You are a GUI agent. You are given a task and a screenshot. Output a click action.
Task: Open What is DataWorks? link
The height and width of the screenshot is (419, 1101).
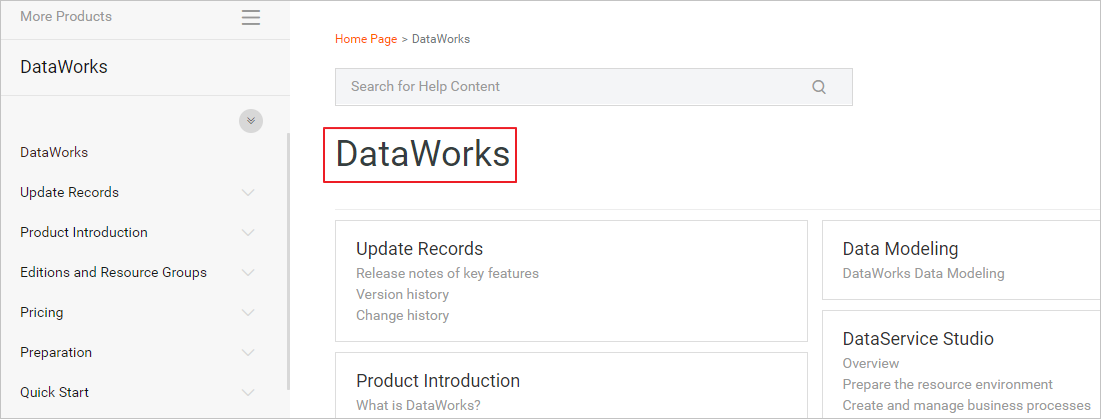[x=418, y=406]
